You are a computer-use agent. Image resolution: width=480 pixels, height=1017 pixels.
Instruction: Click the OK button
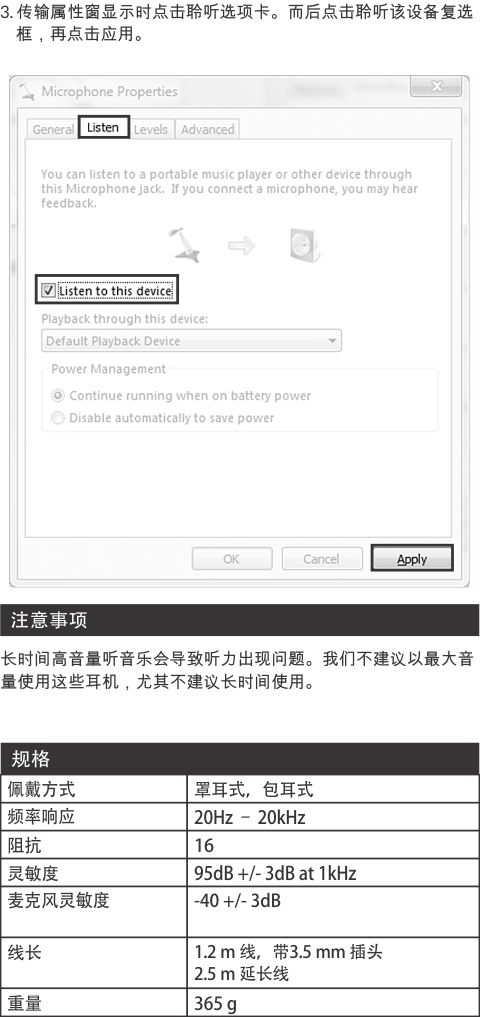tap(232, 558)
